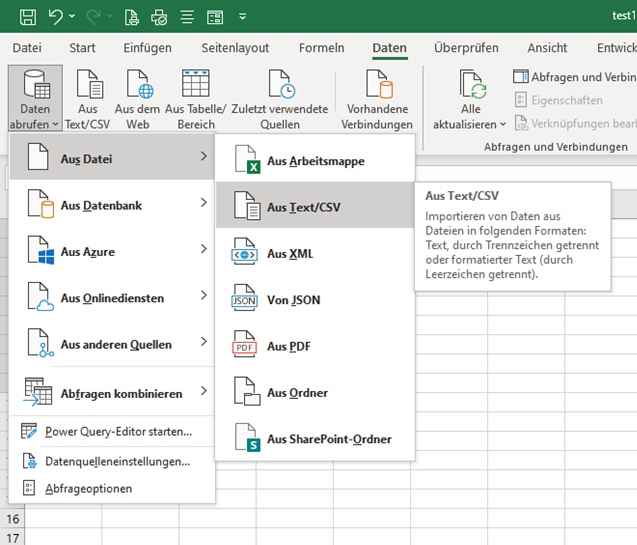Click the chevron beside Aus anderen Quellen
637x545 pixels.
204,342
